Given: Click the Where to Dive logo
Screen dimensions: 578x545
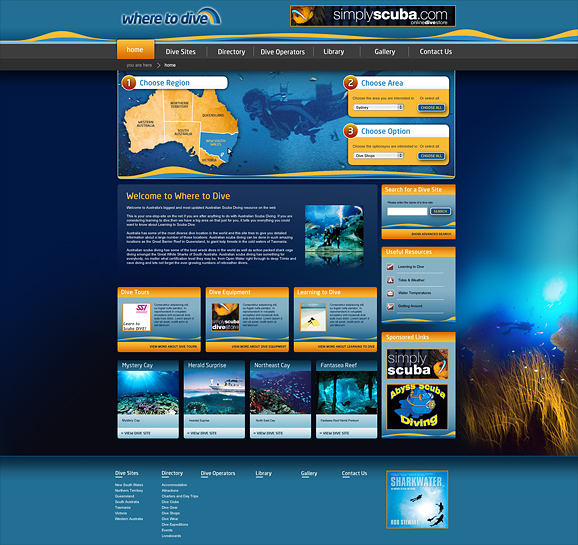Looking at the screenshot, I should (171, 17).
